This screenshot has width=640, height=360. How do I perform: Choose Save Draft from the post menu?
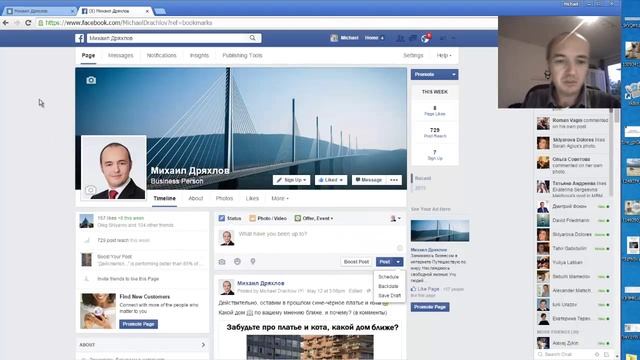click(x=389, y=296)
